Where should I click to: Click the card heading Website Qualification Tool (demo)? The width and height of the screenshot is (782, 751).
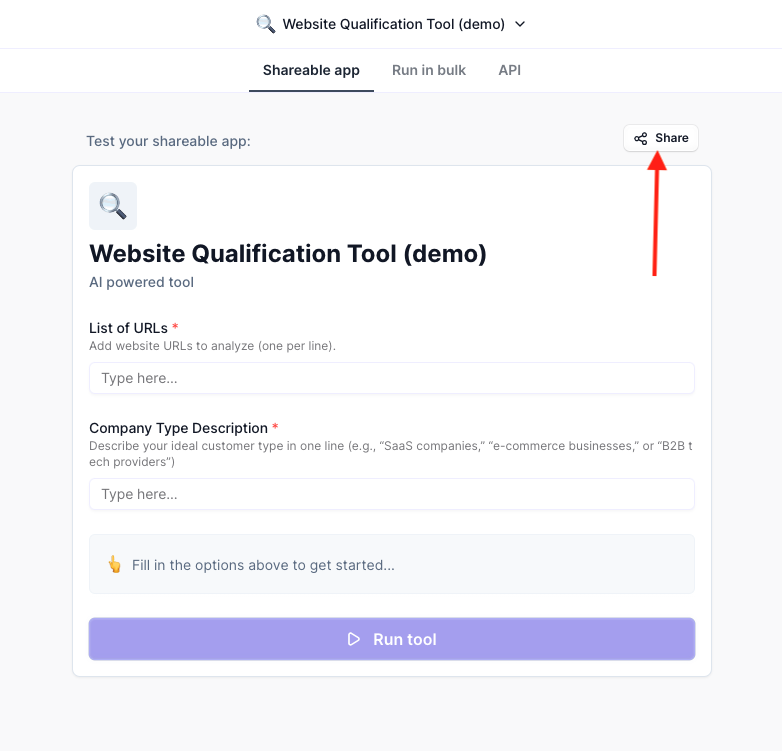[288, 254]
